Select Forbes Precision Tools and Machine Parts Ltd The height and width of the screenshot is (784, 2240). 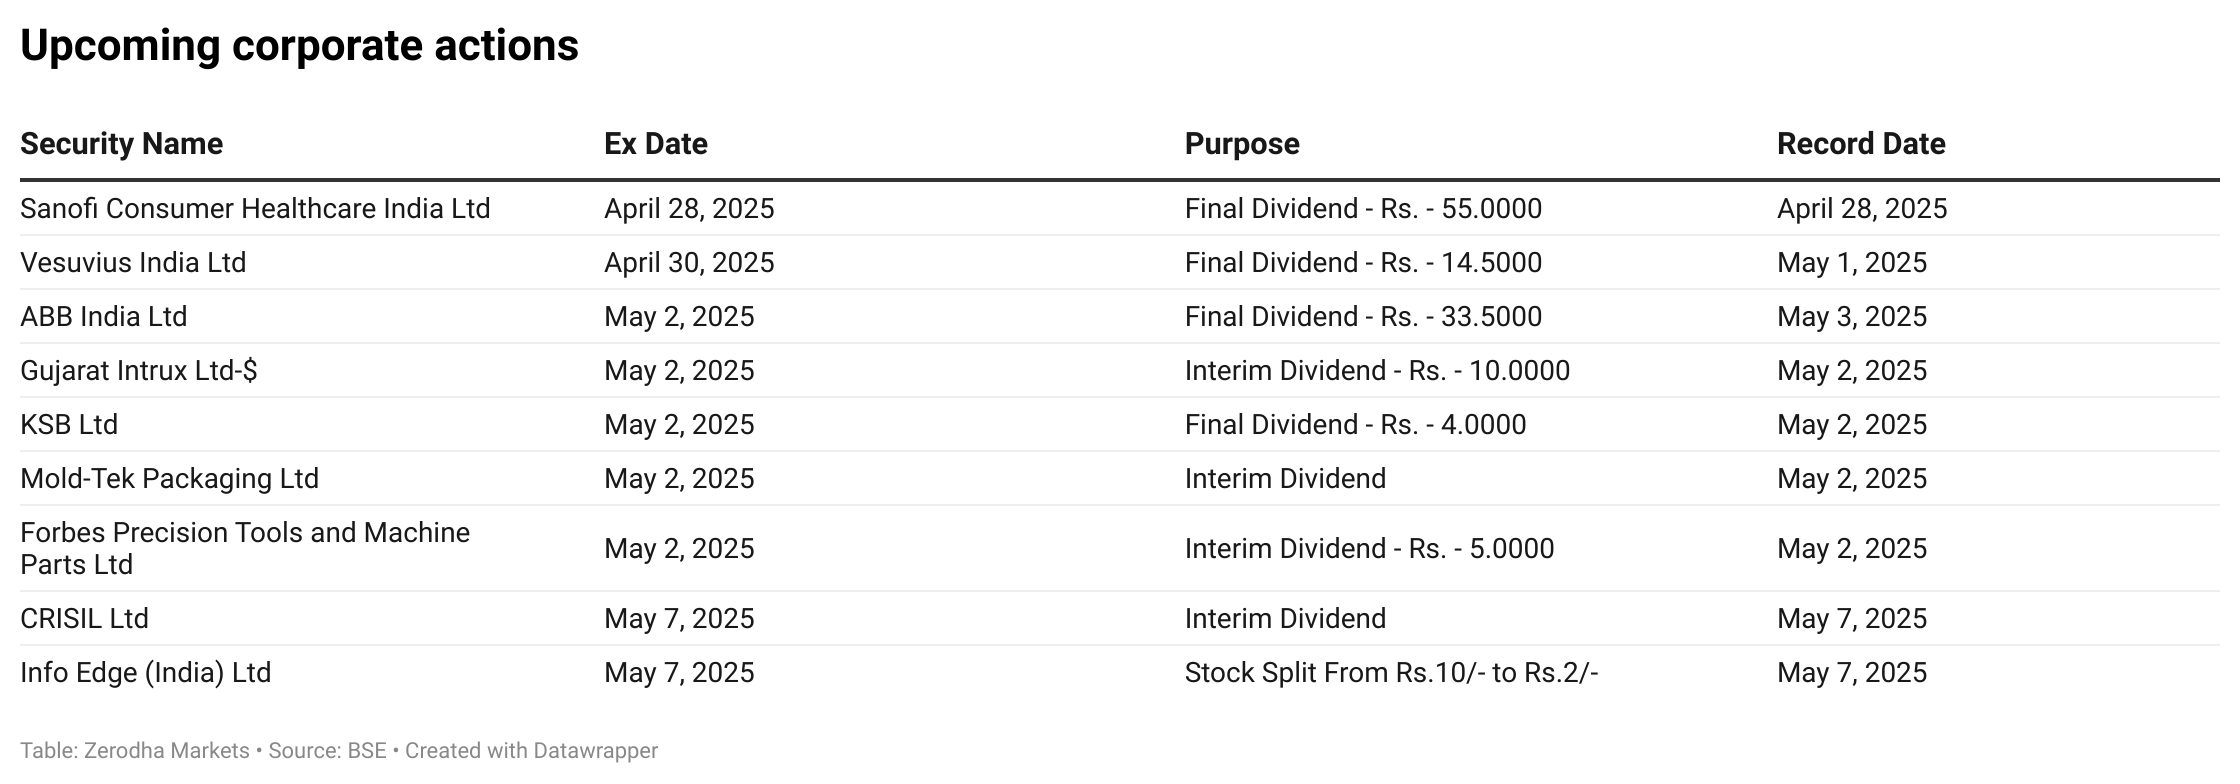pos(245,548)
